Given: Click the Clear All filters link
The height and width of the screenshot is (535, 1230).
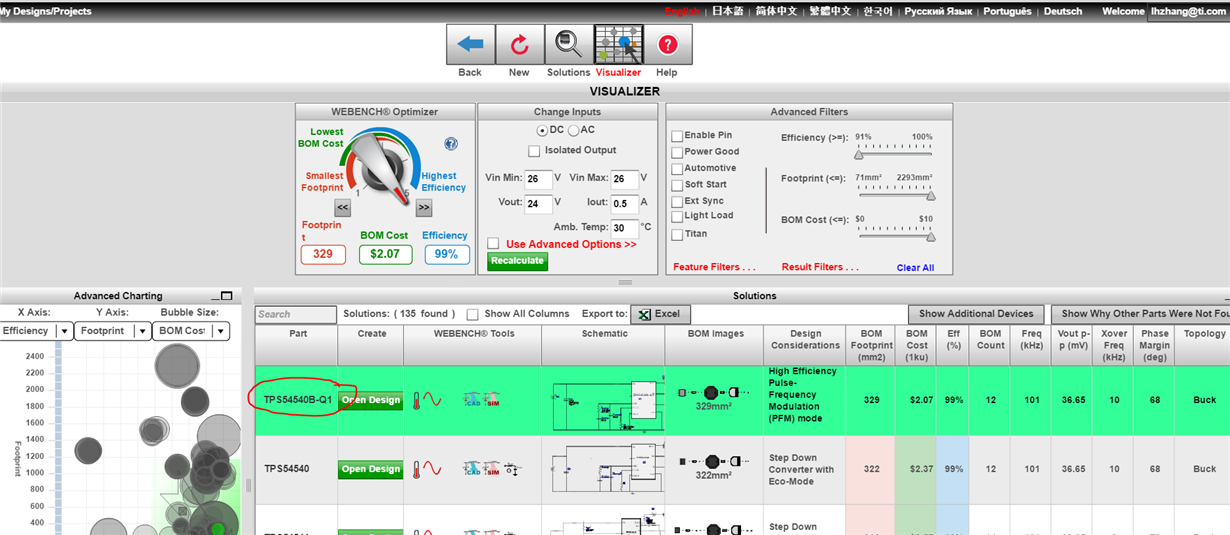Looking at the screenshot, I should click(915, 267).
